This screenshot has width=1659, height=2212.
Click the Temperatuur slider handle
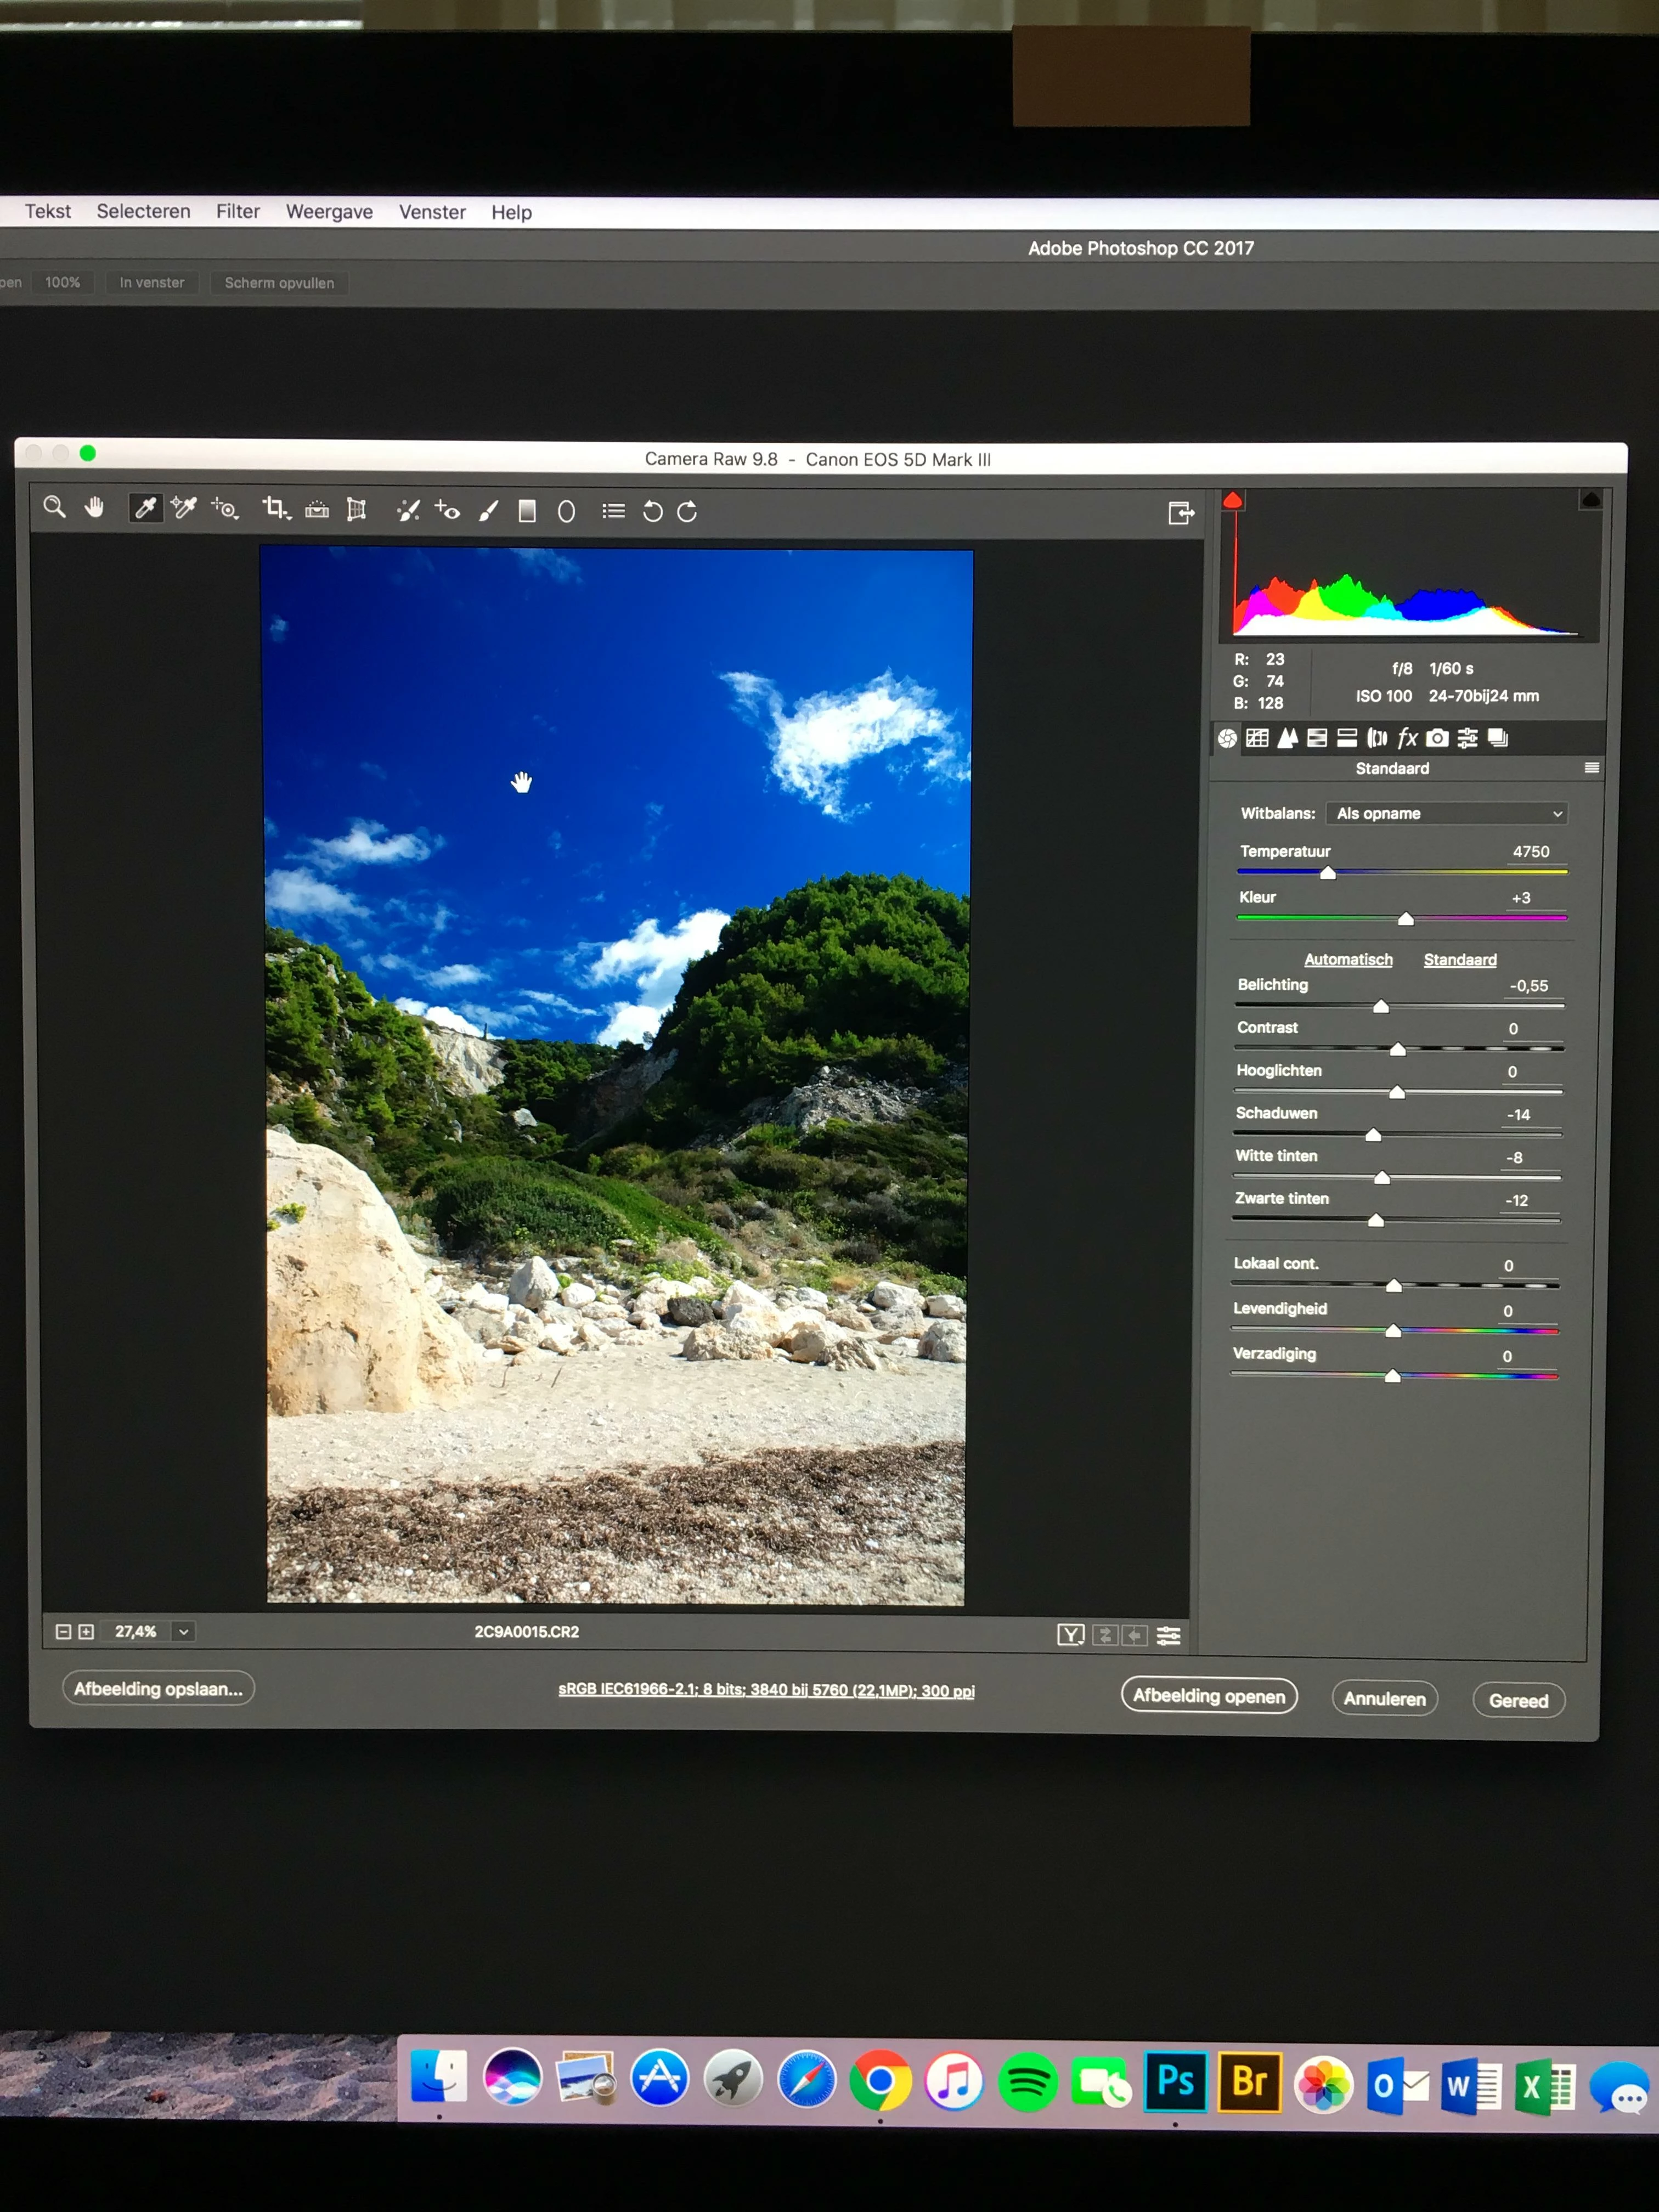[1327, 873]
